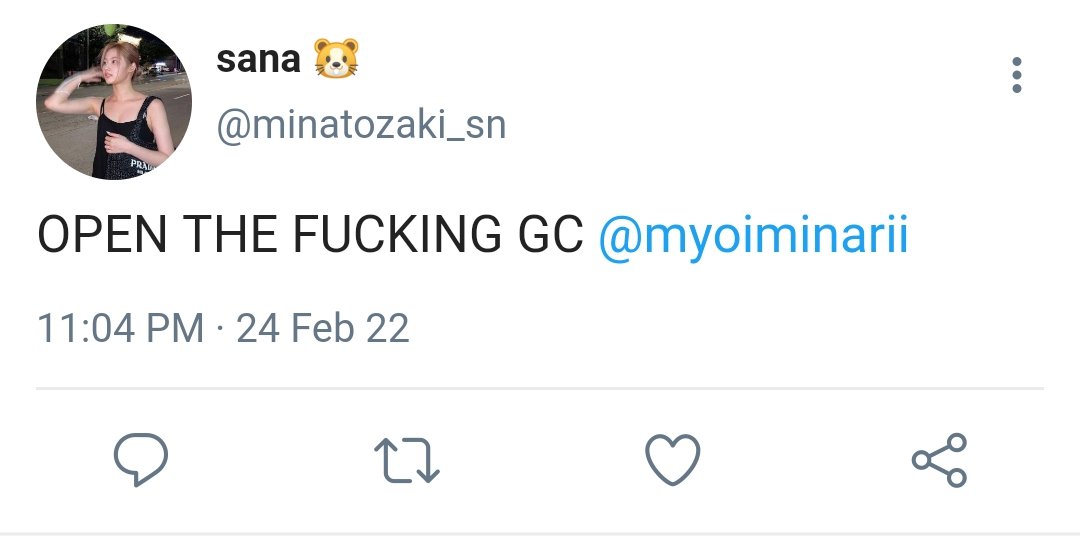Toggle retweet on sana's post
The height and width of the screenshot is (552, 1080).
tap(406, 460)
